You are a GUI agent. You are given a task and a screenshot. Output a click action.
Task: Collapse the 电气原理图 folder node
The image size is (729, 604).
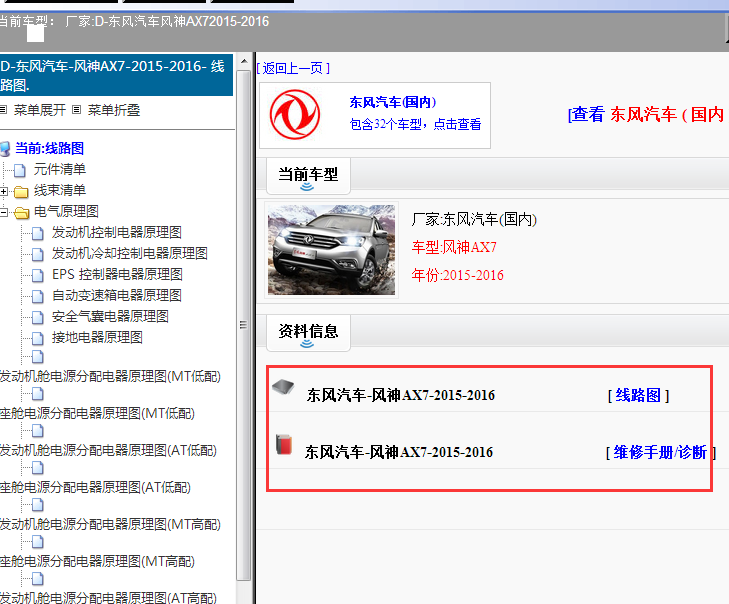(4, 212)
